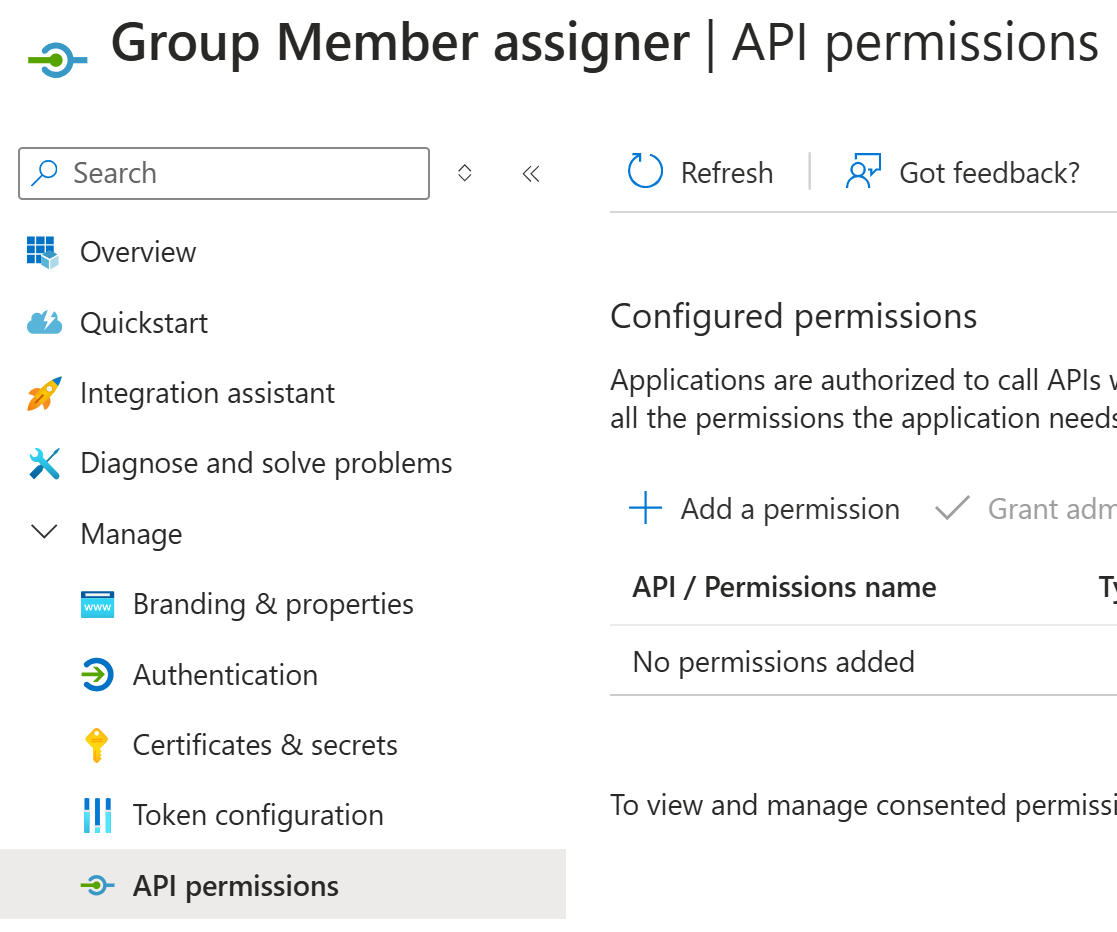This screenshot has height=932, width=1117.
Task: Click the Quickstart cloud icon
Action: pyautogui.click(x=44, y=323)
